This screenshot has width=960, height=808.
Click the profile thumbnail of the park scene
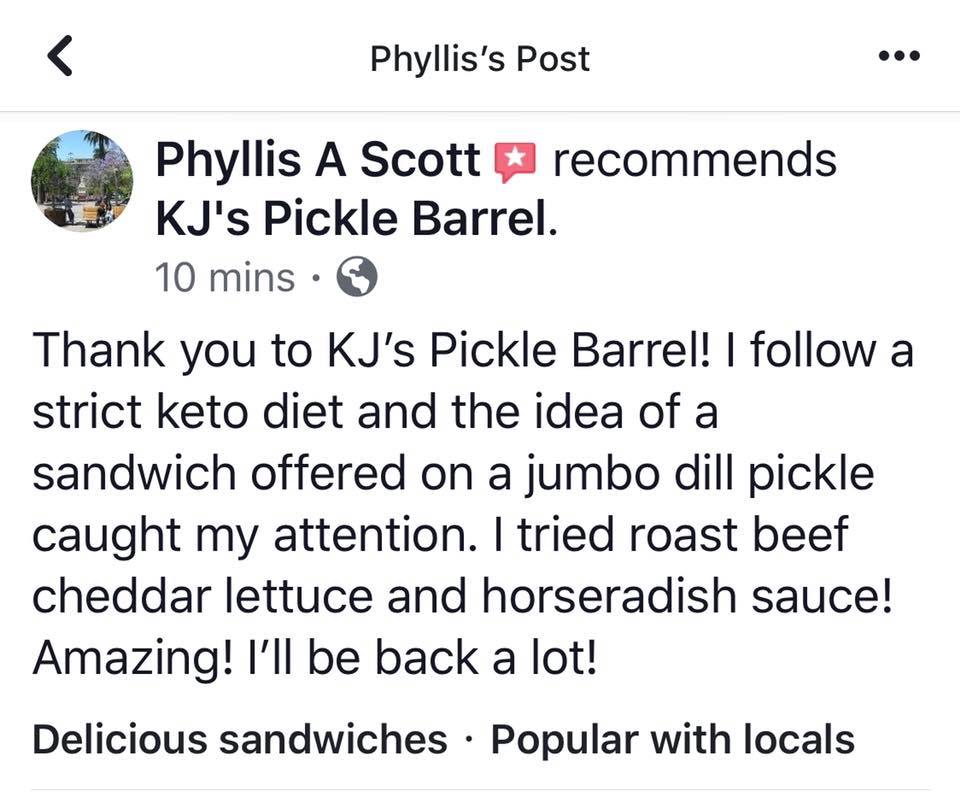(x=85, y=182)
